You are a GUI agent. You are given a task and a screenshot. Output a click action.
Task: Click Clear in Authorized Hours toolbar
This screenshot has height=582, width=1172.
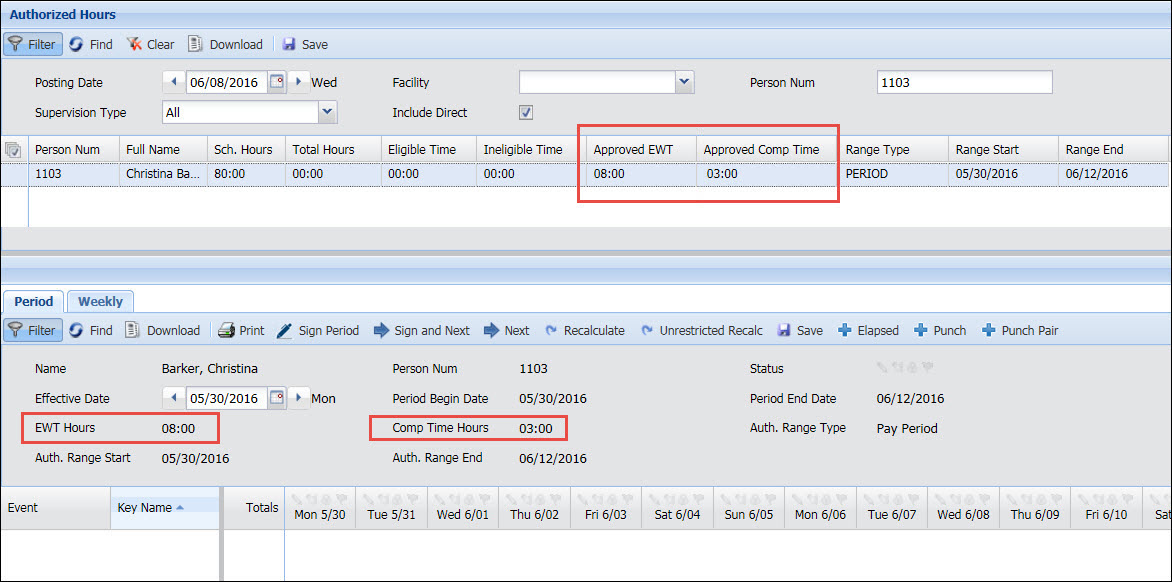point(150,44)
